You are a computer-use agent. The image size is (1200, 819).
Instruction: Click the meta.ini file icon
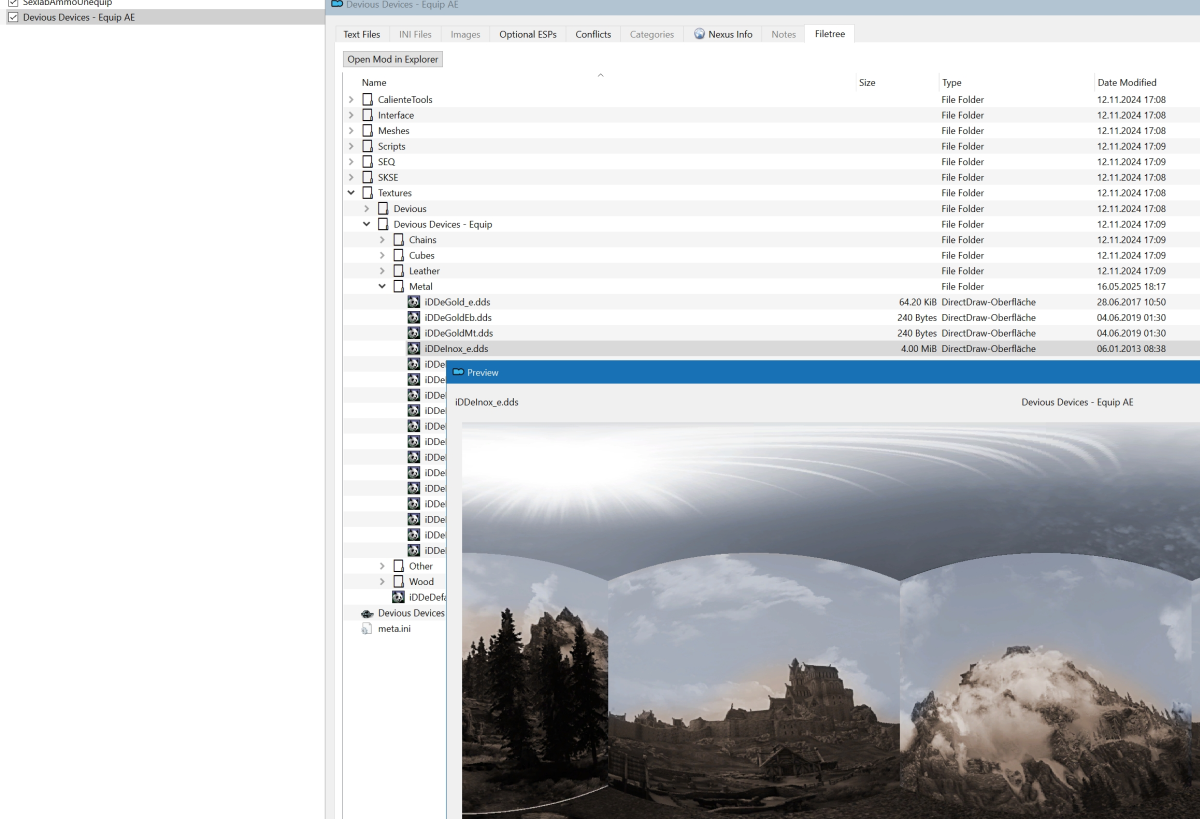(x=367, y=628)
